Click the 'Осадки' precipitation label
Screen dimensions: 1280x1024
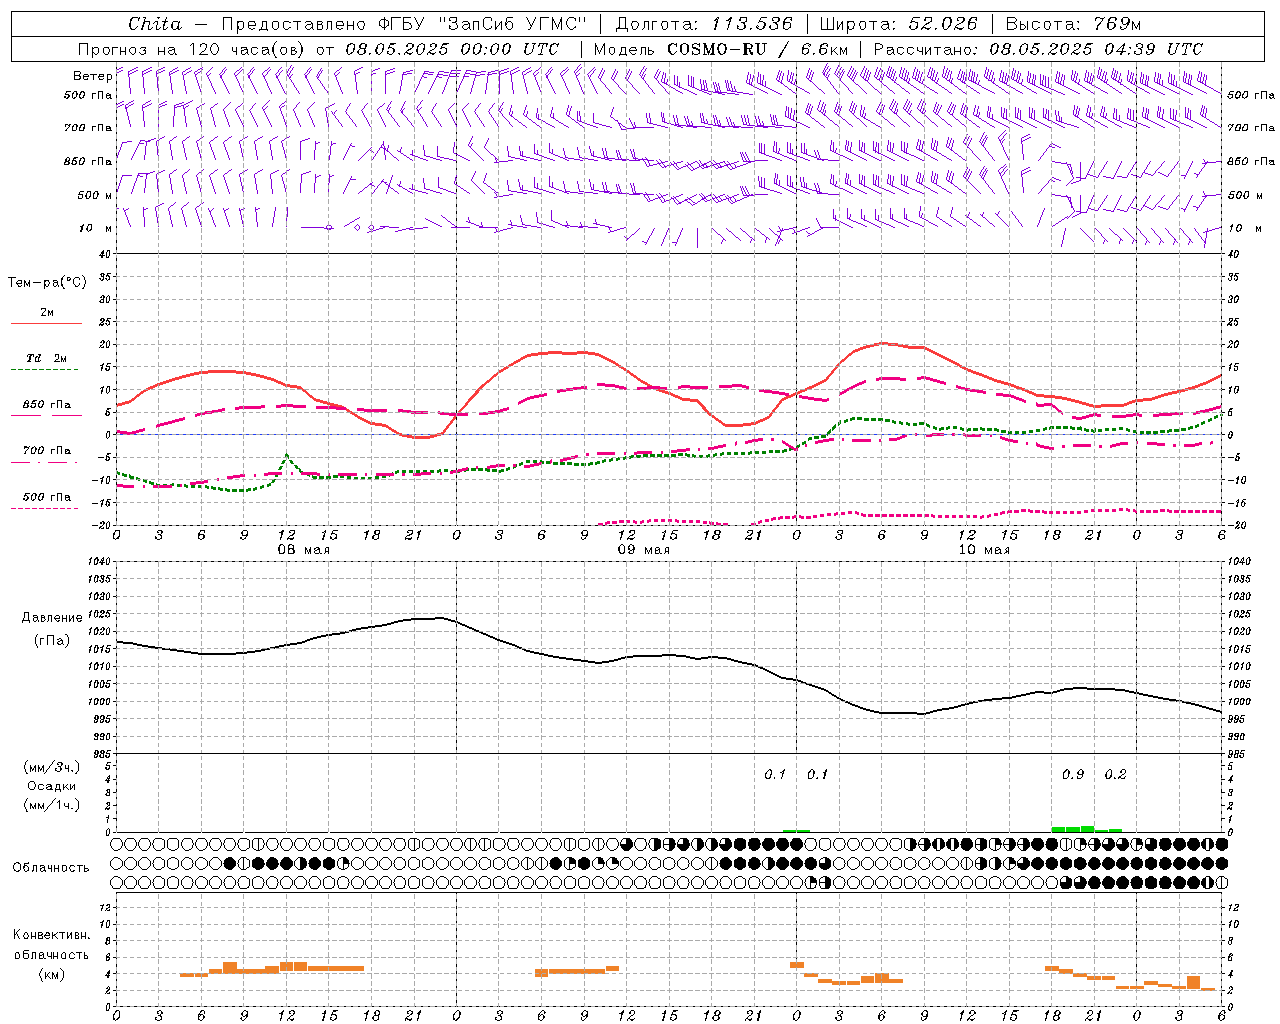coord(52,786)
